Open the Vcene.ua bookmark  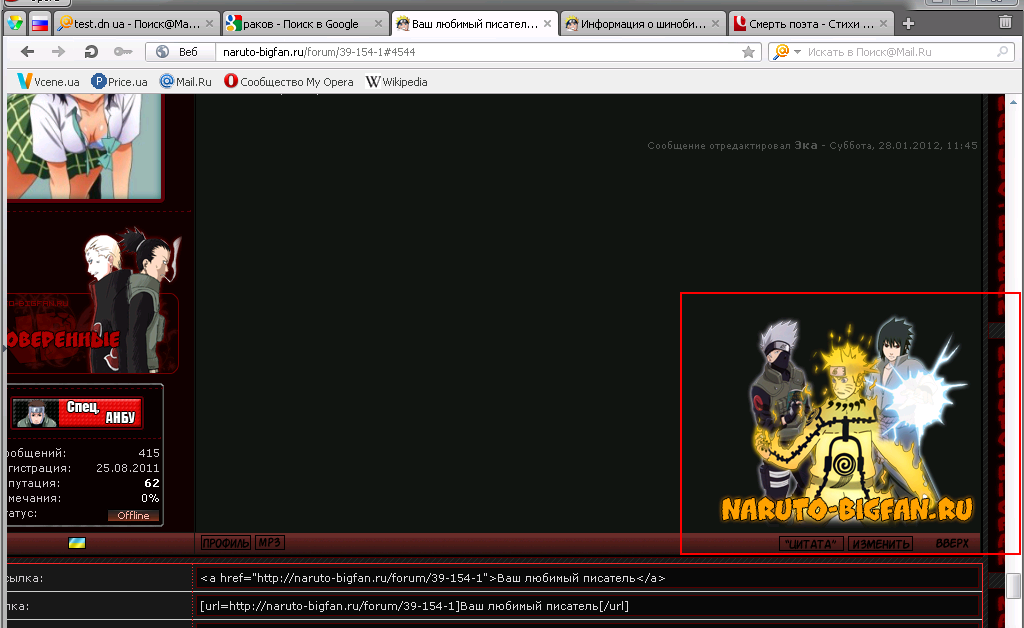(48, 82)
